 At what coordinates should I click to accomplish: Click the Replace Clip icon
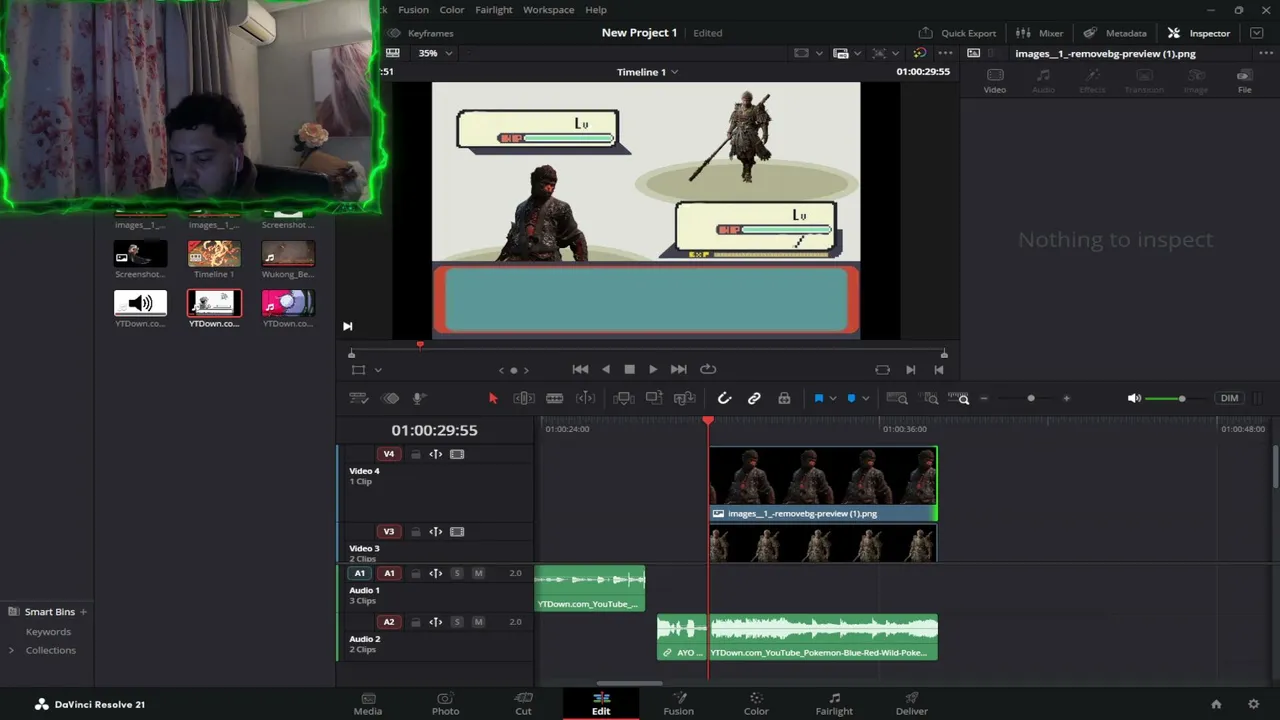(685, 398)
